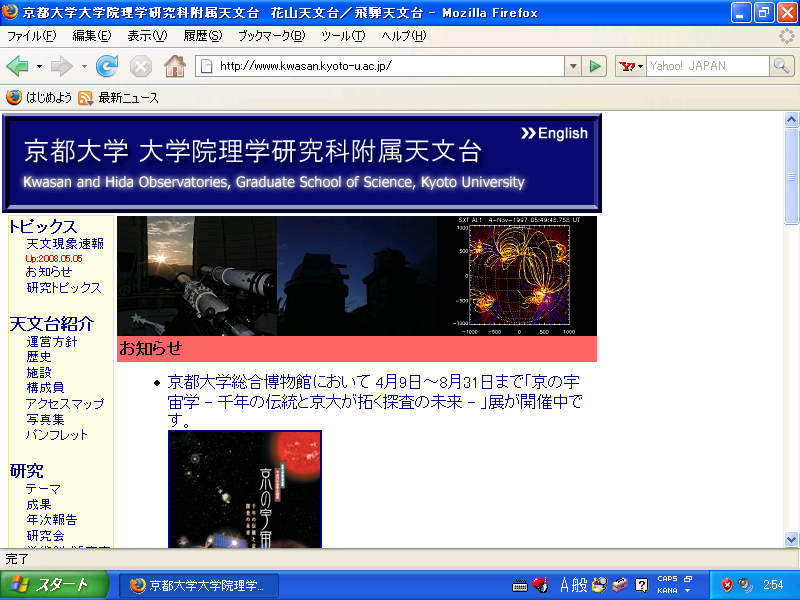The width and height of the screenshot is (800, 600).
Task: Click the Firefox icon next to はじめよう bookmark
Action: coord(14,97)
